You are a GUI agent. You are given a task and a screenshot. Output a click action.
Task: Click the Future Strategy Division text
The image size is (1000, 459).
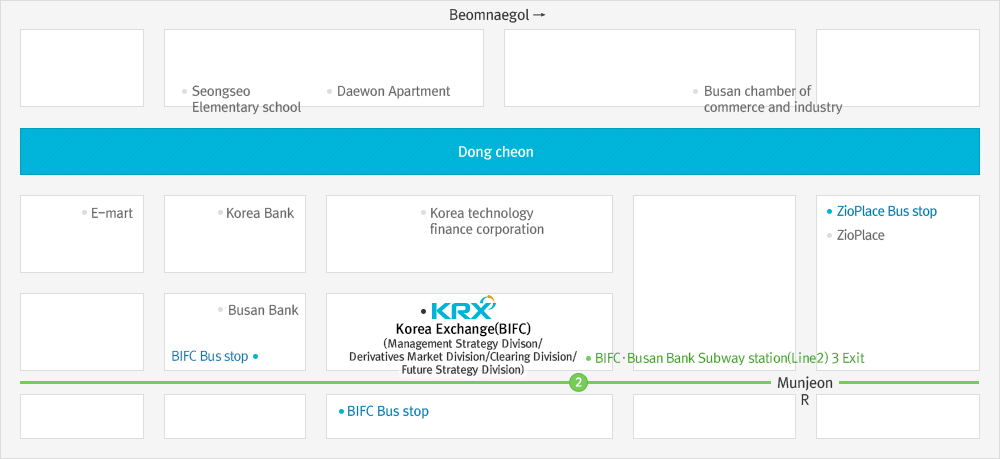[463, 369]
